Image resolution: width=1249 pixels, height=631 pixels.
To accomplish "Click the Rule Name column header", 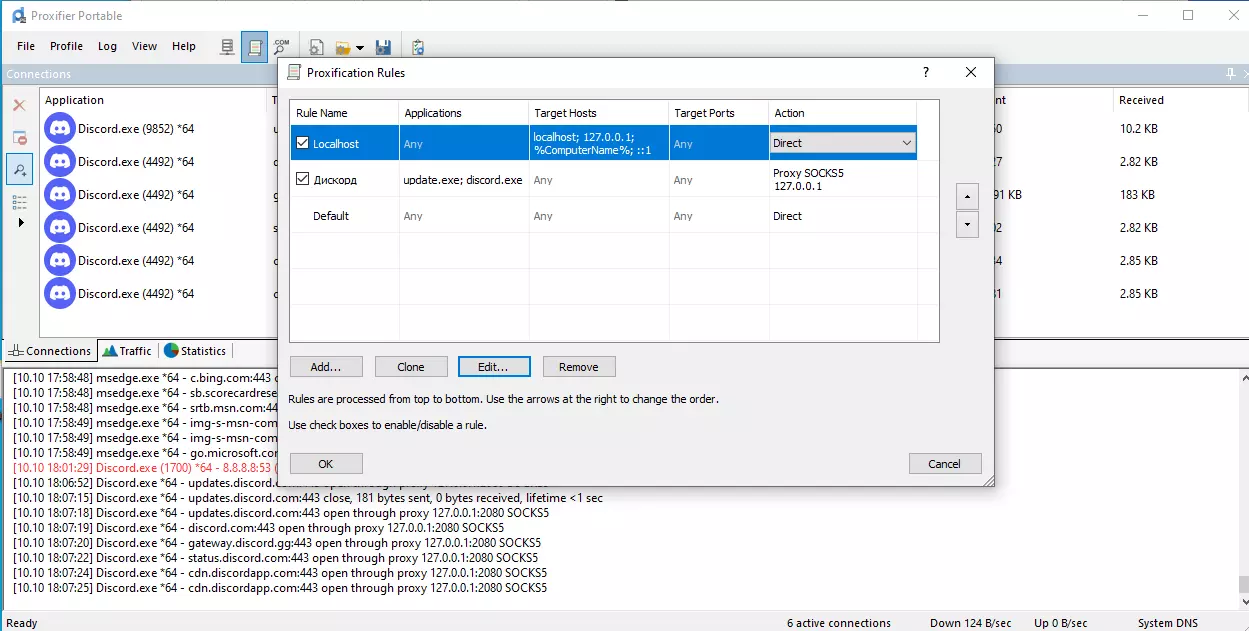I will [344, 113].
